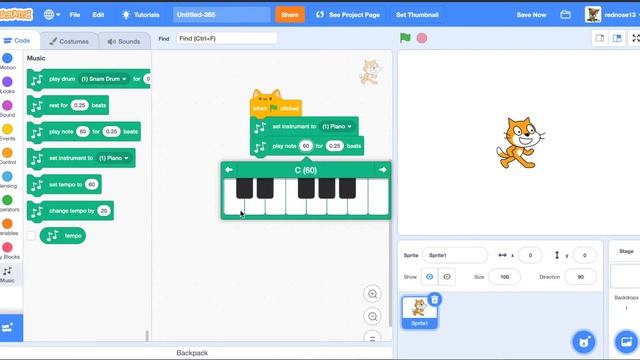Click the cat sprite on stage
The width and height of the screenshot is (640, 360).
[x=520, y=143]
